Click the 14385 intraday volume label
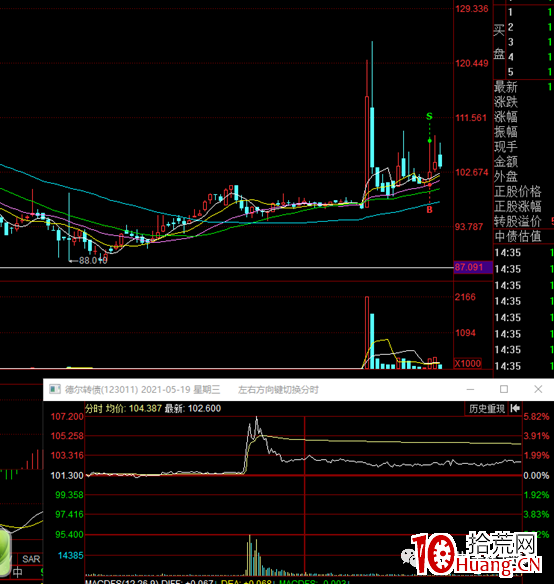The height and width of the screenshot is (584, 554). 70,556
